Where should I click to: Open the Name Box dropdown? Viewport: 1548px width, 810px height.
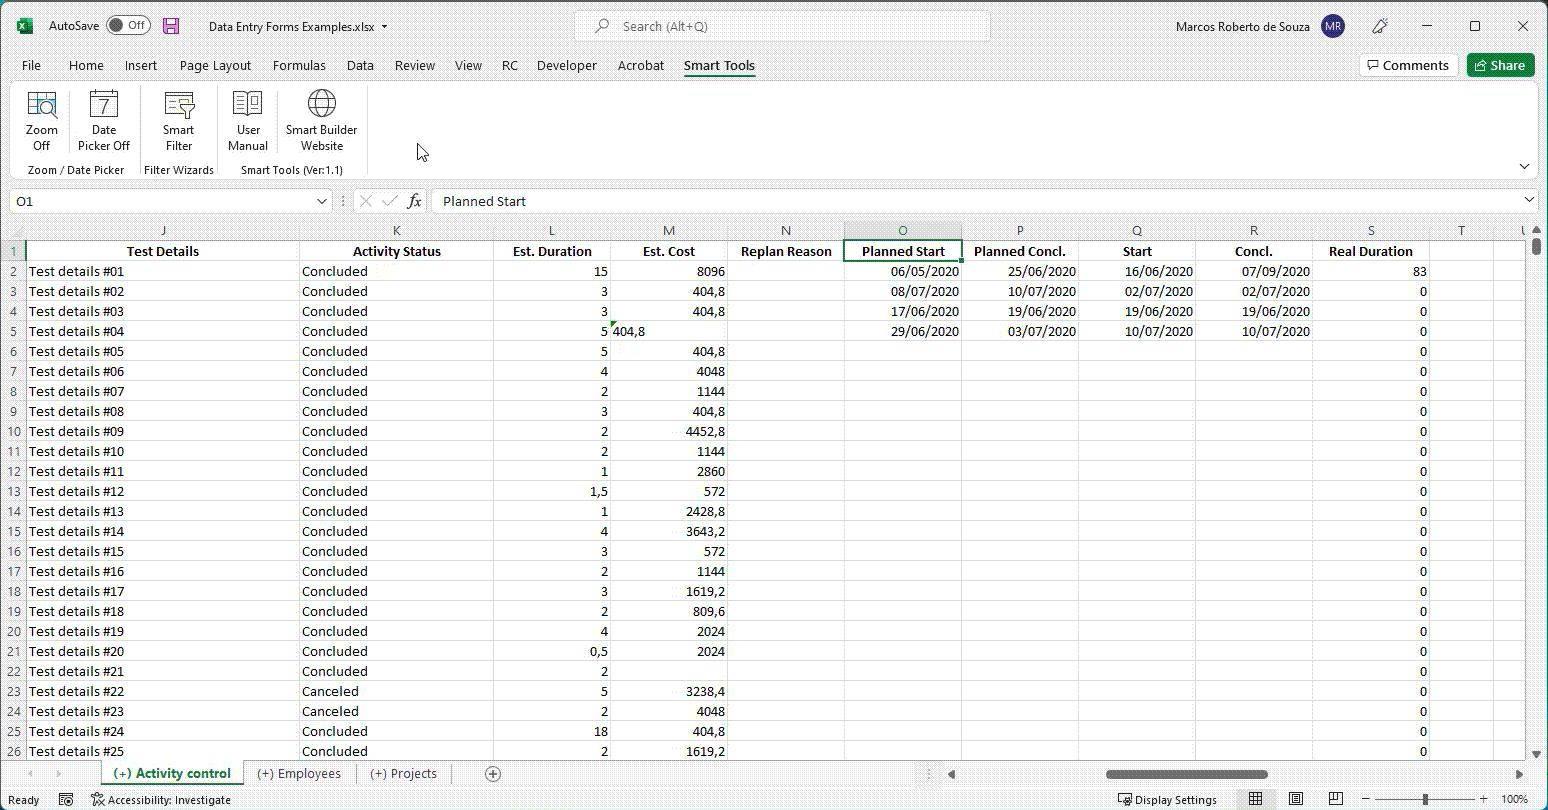323,200
